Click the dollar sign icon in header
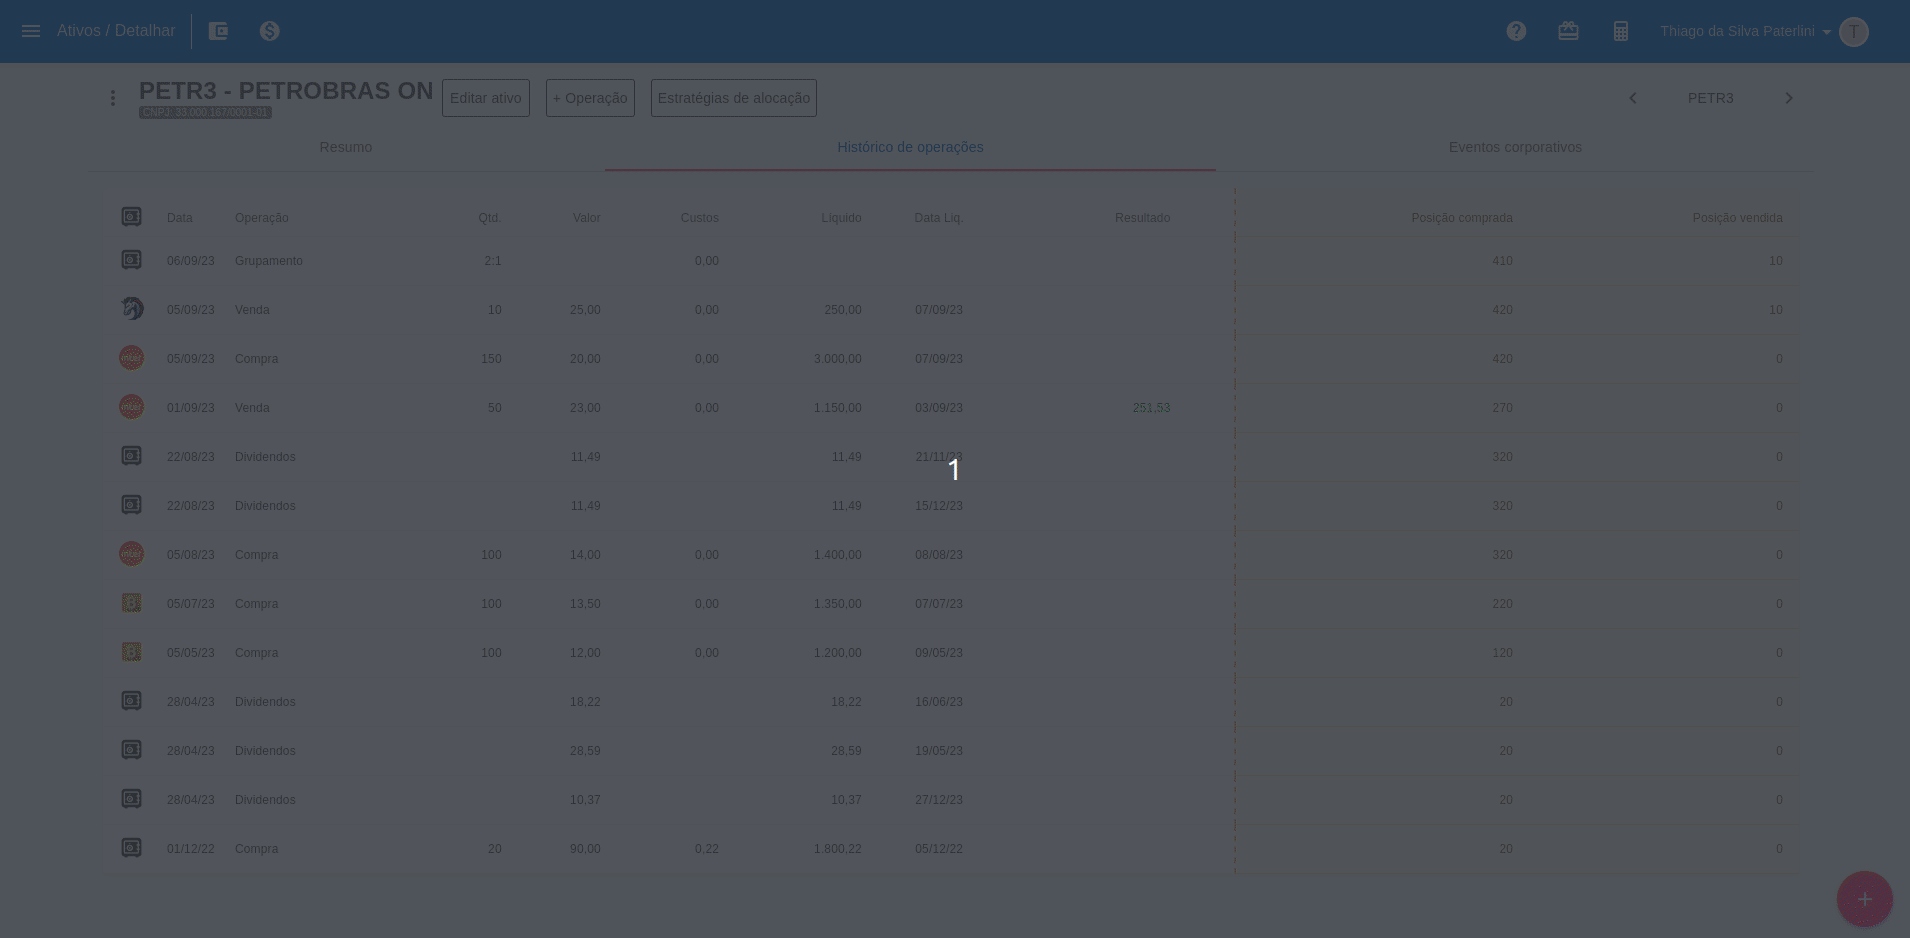Image resolution: width=1910 pixels, height=938 pixels. [269, 31]
